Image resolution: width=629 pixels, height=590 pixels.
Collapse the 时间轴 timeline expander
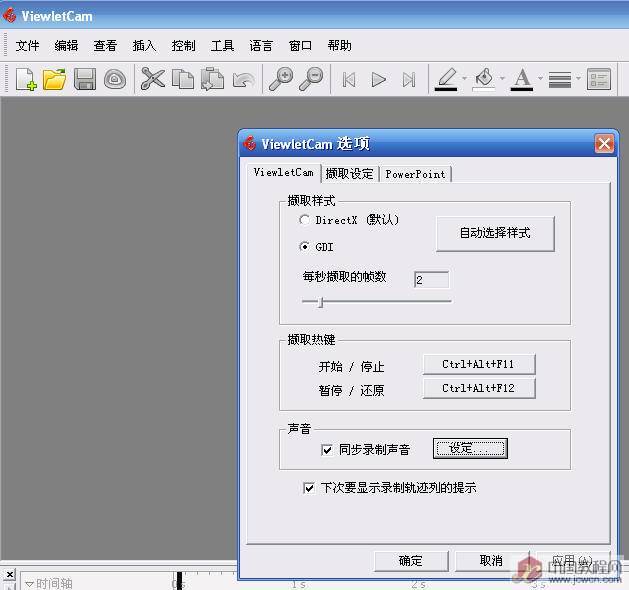point(30,584)
